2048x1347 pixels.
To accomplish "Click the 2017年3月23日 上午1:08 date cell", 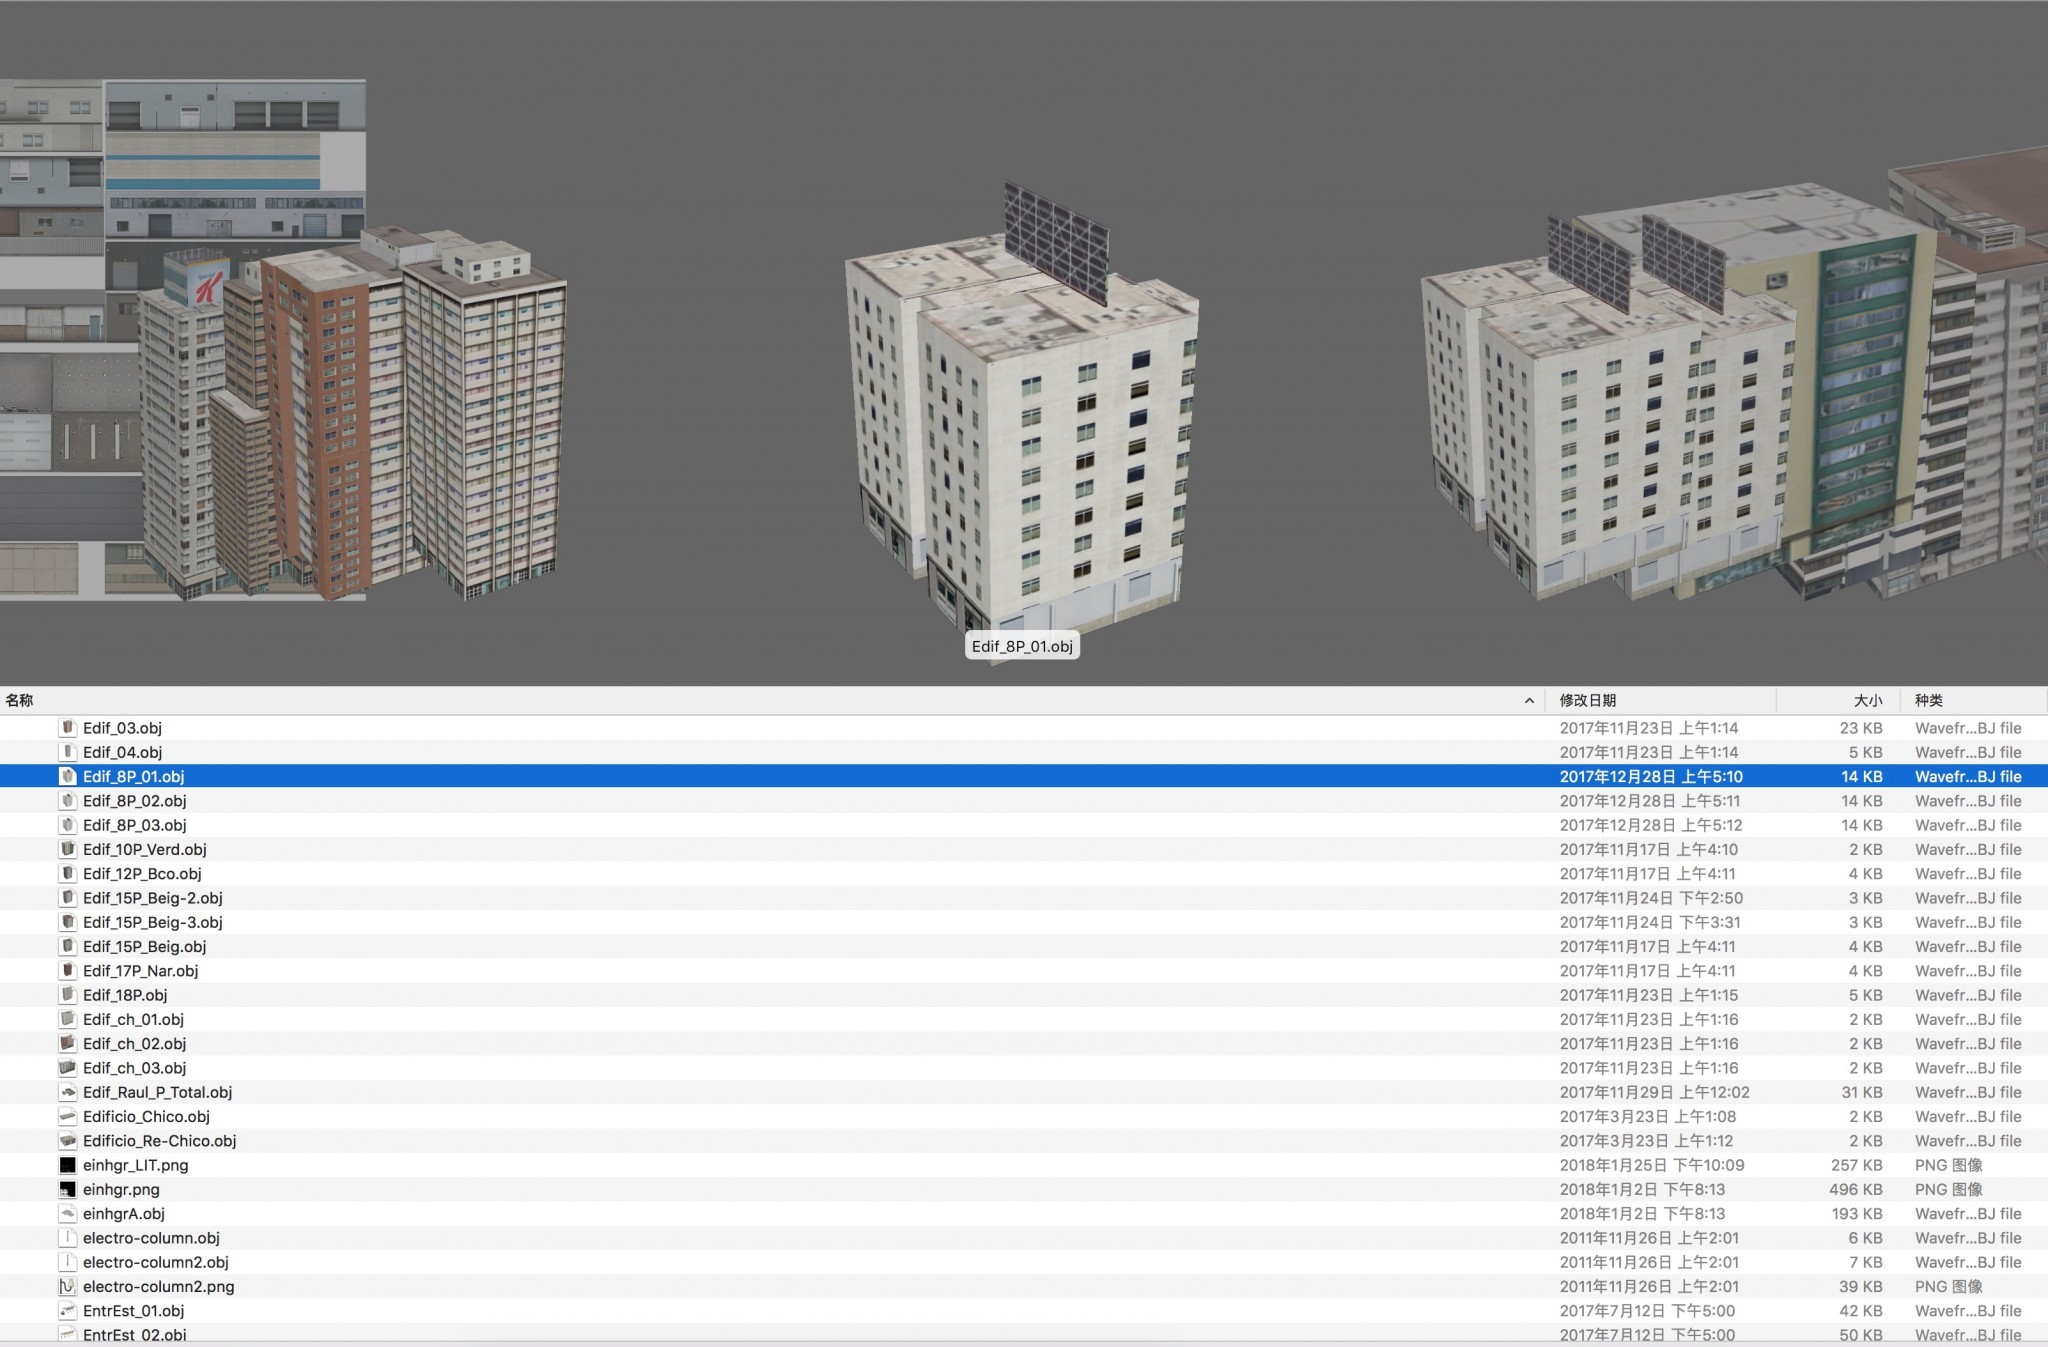I will tap(1648, 1116).
